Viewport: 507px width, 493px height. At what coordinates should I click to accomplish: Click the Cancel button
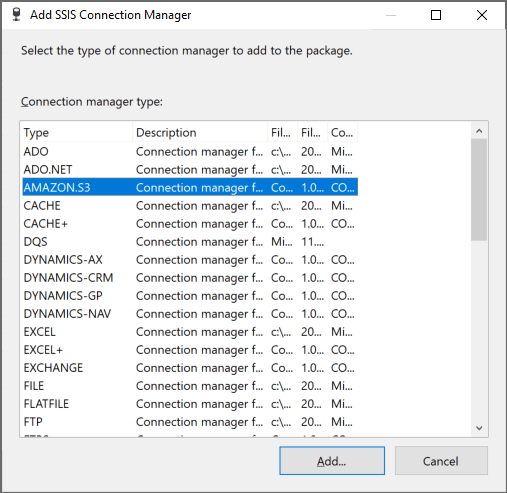[441, 461]
